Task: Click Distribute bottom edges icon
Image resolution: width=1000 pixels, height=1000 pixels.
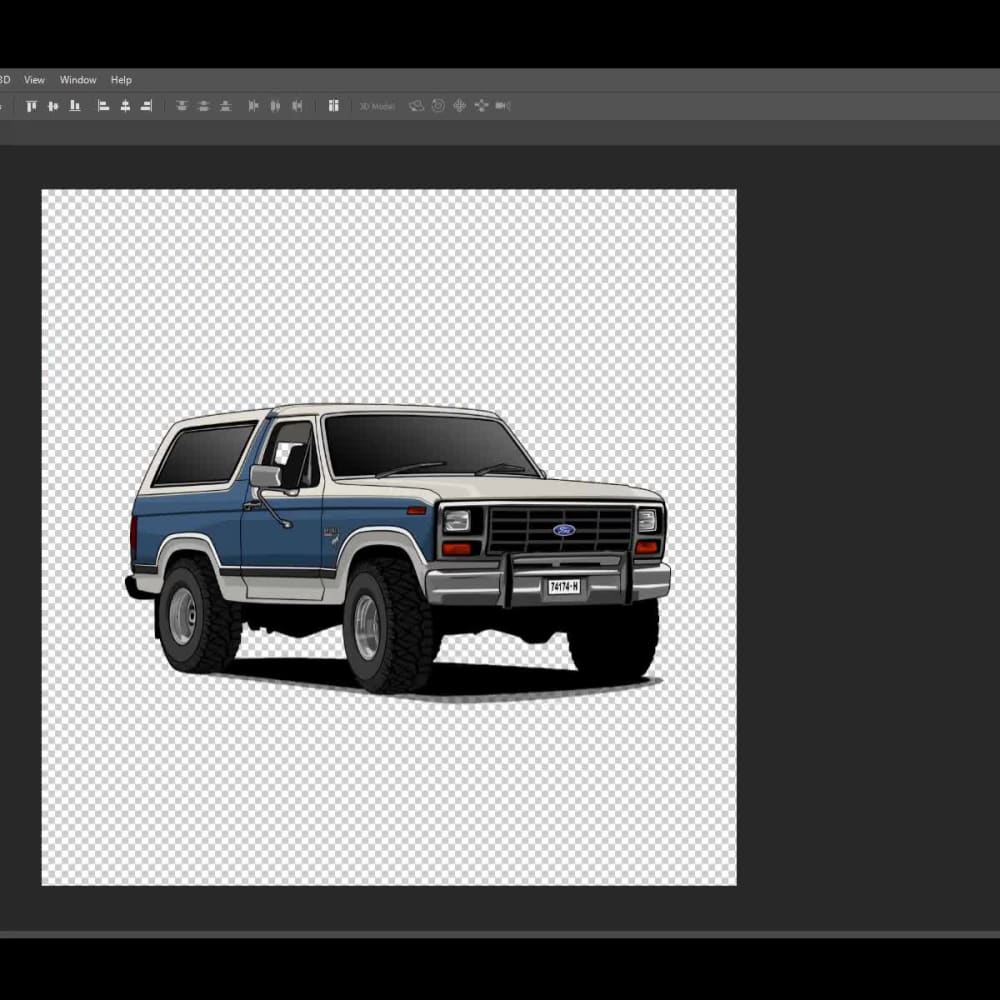Action: click(225, 106)
